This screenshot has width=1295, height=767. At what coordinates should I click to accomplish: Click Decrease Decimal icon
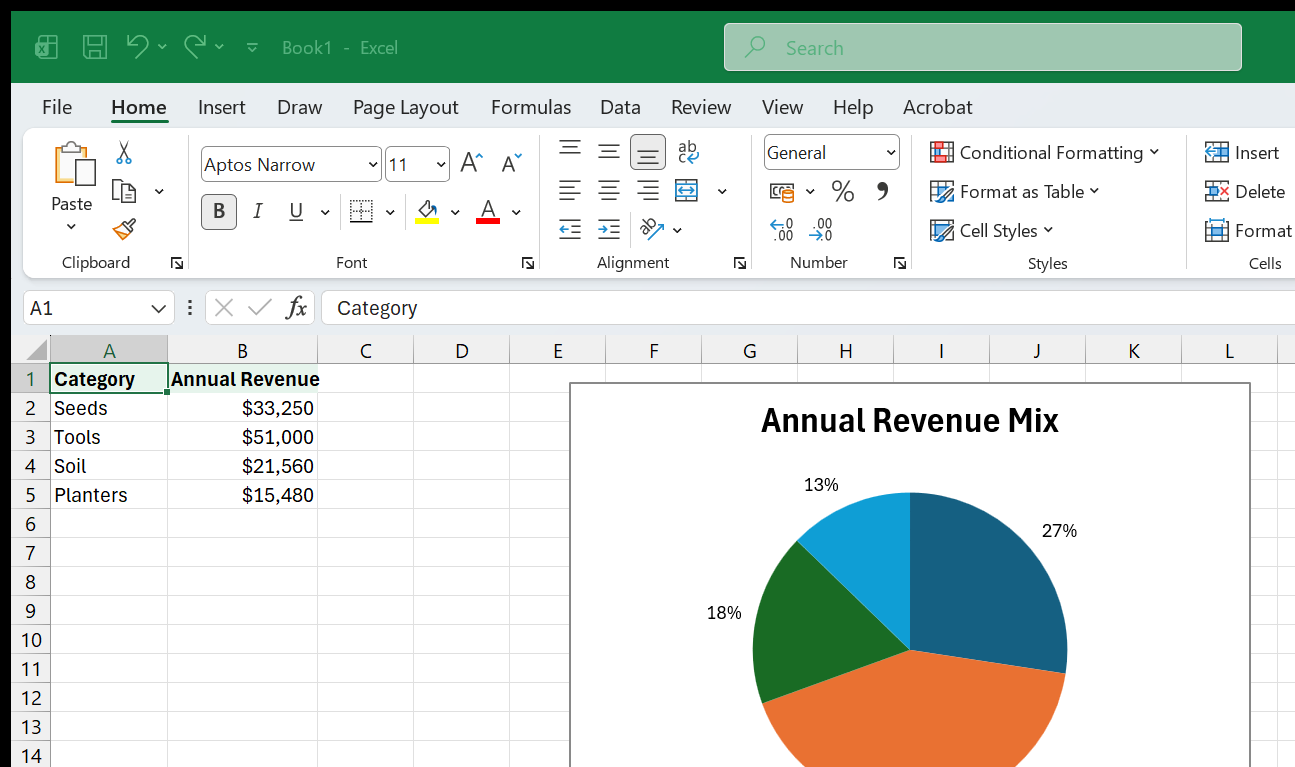point(821,230)
